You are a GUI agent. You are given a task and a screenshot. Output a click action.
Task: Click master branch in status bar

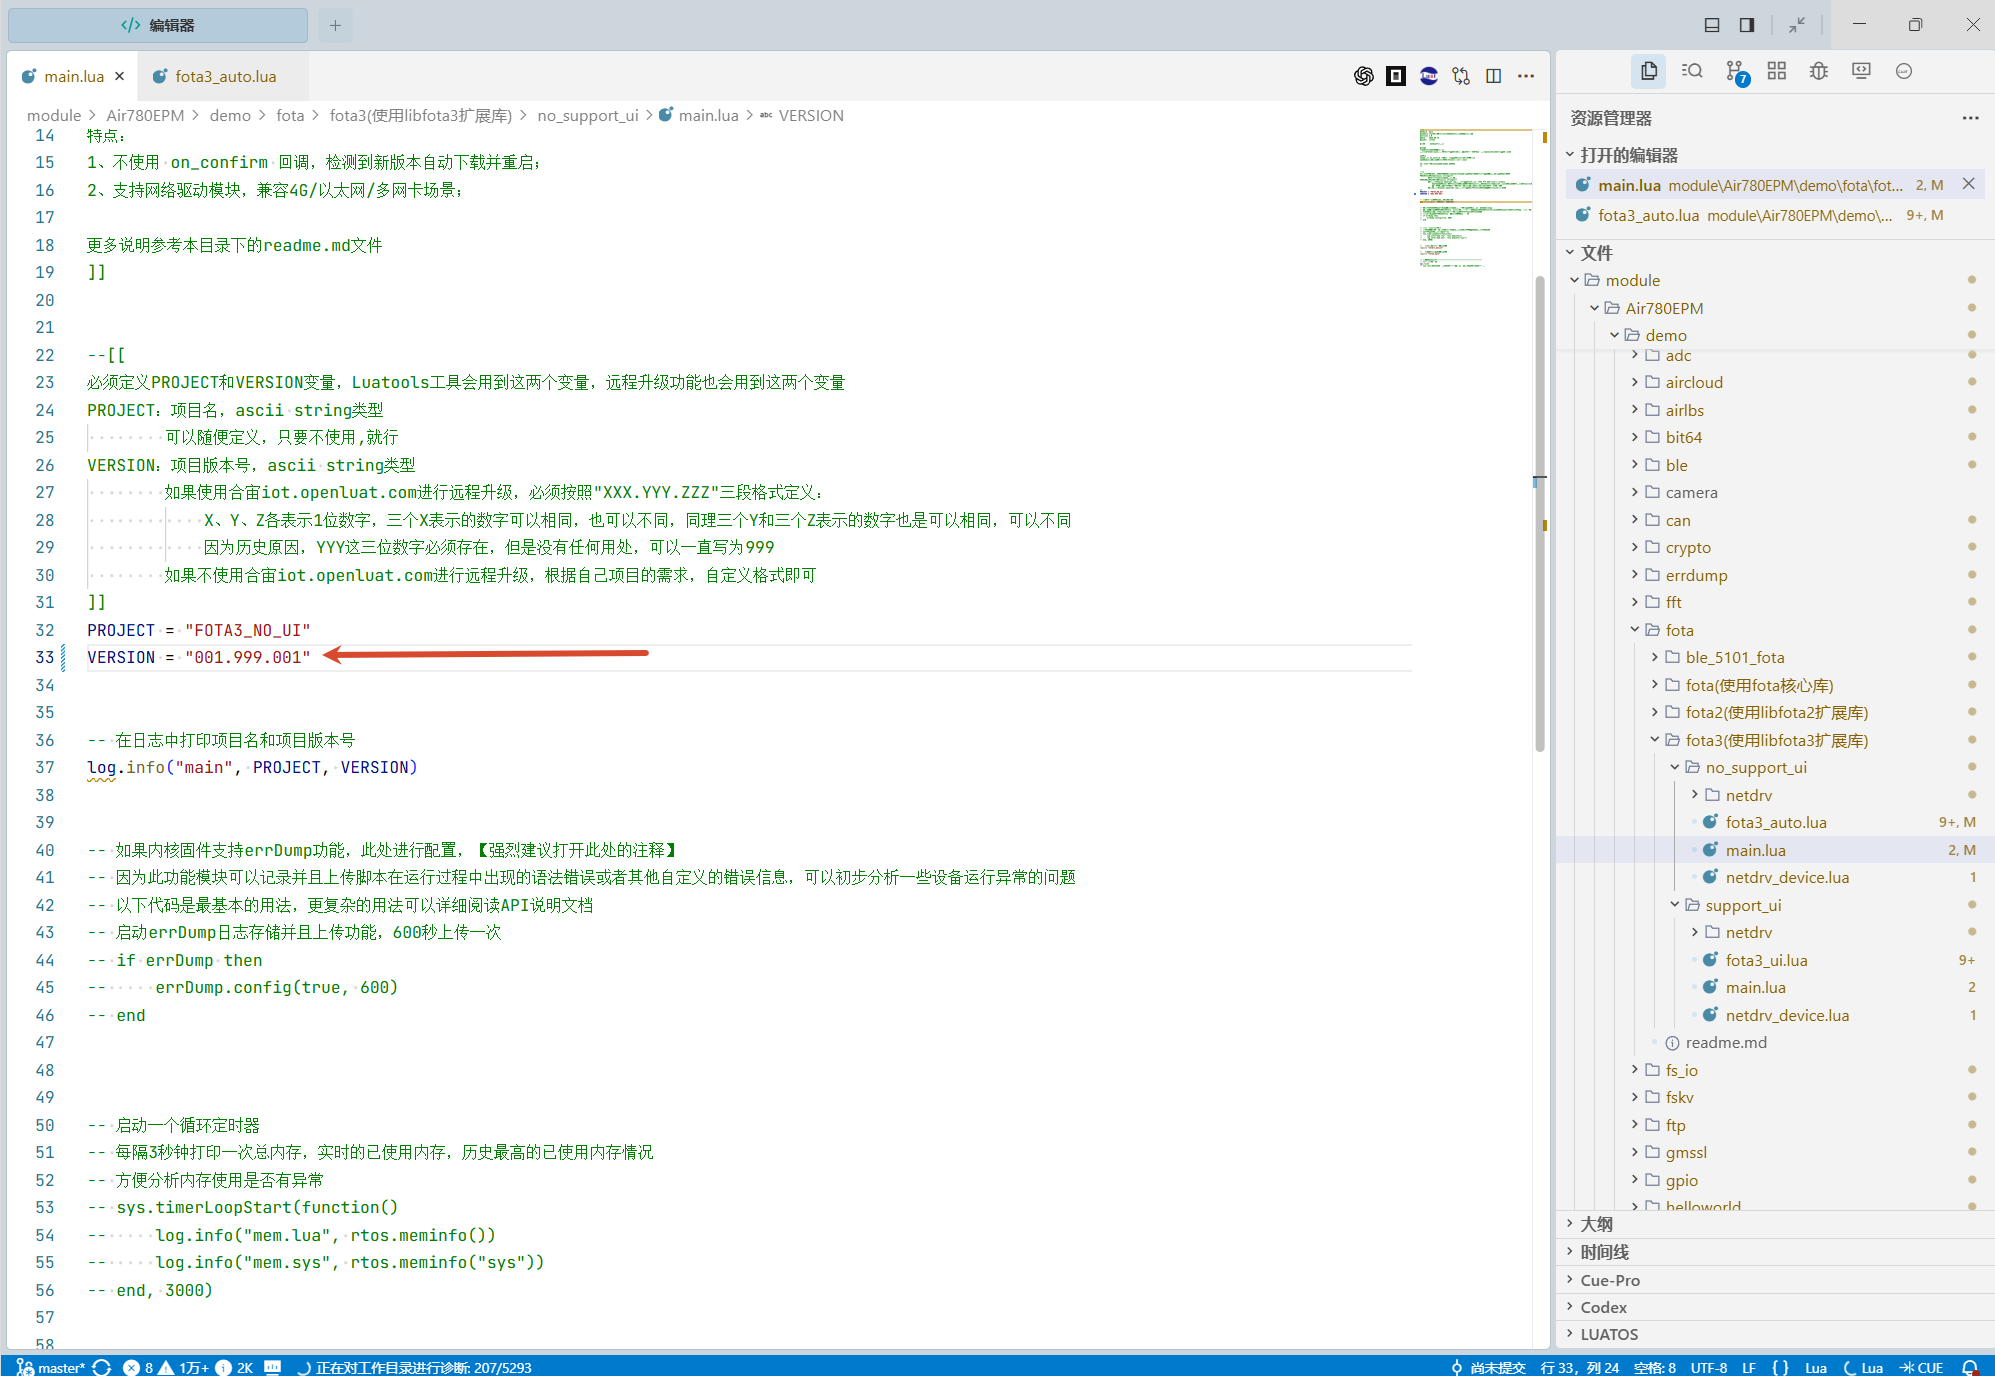[x=51, y=1367]
